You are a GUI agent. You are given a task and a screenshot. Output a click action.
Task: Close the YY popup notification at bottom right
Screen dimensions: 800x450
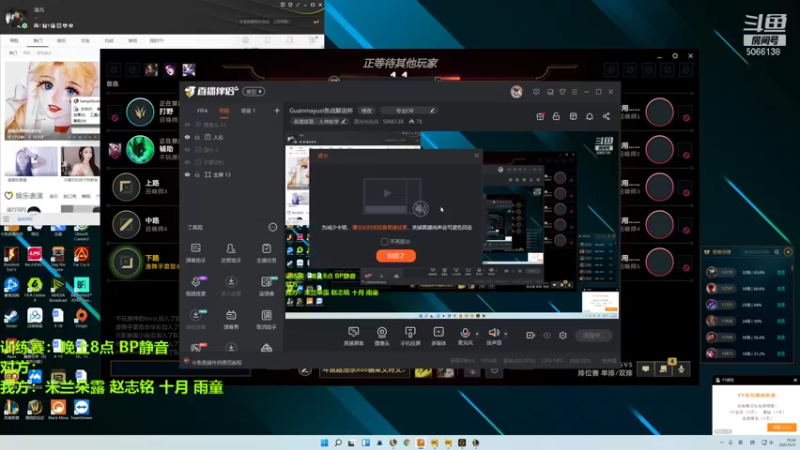(x=795, y=380)
